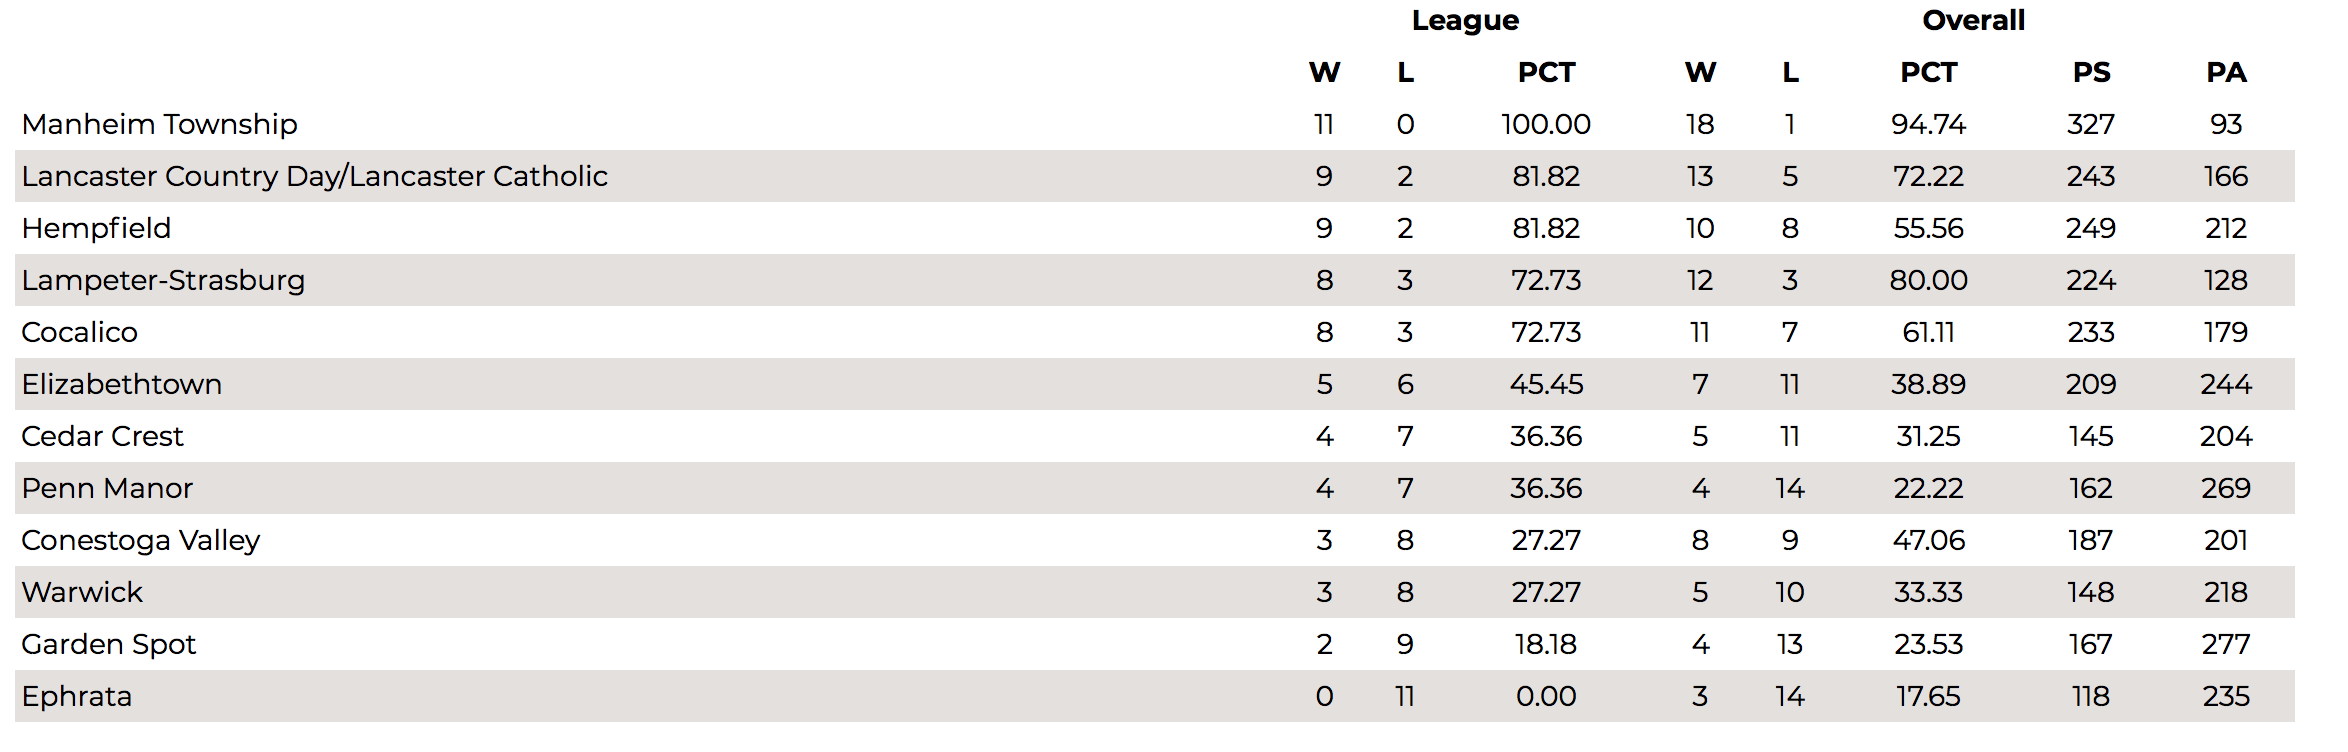
Task: Open the Elizabethtown team entry
Action: pyautogui.click(x=121, y=384)
